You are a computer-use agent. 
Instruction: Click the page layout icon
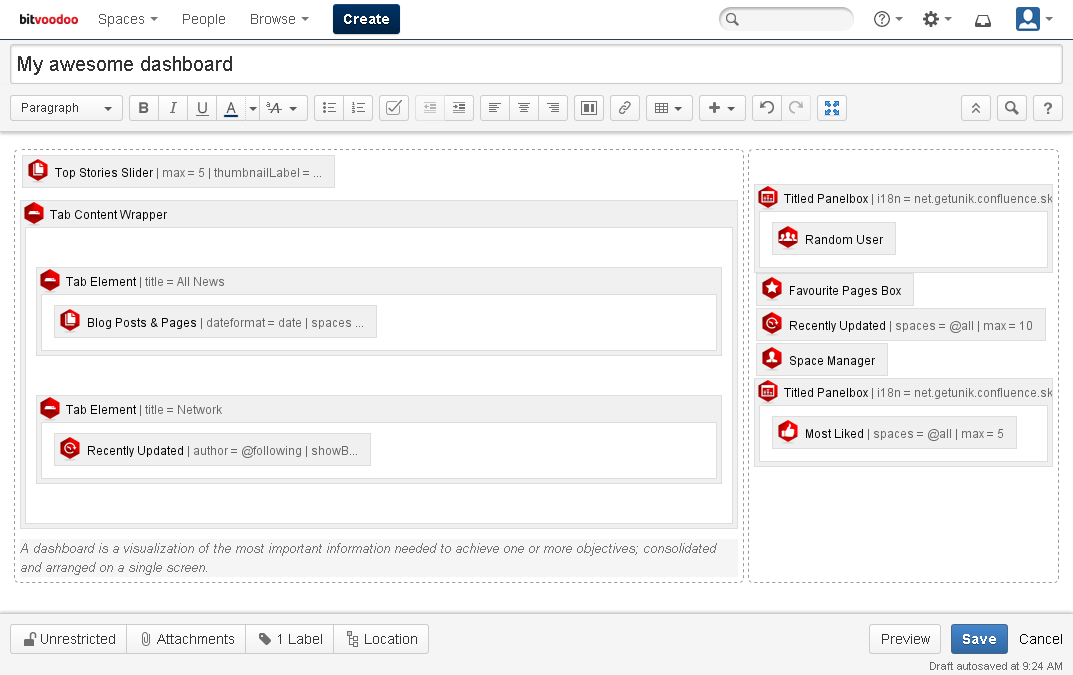(589, 108)
